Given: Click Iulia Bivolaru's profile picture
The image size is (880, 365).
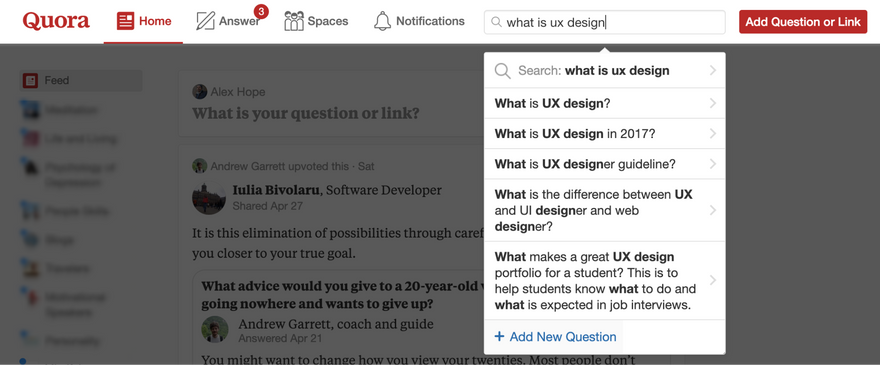Looking at the screenshot, I should 209,198.
